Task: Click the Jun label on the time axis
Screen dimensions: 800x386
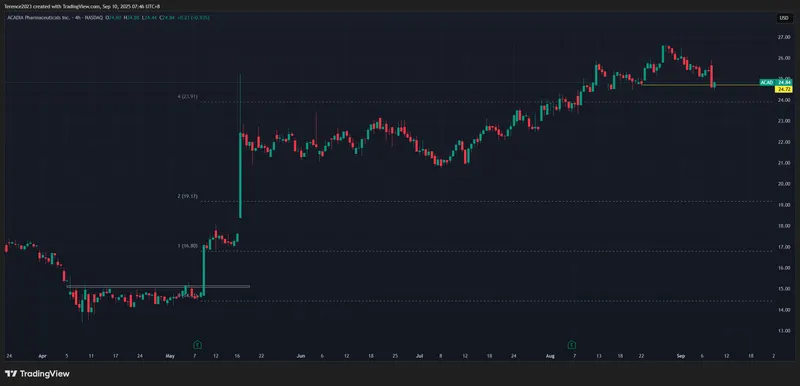Action: pyautogui.click(x=301, y=355)
